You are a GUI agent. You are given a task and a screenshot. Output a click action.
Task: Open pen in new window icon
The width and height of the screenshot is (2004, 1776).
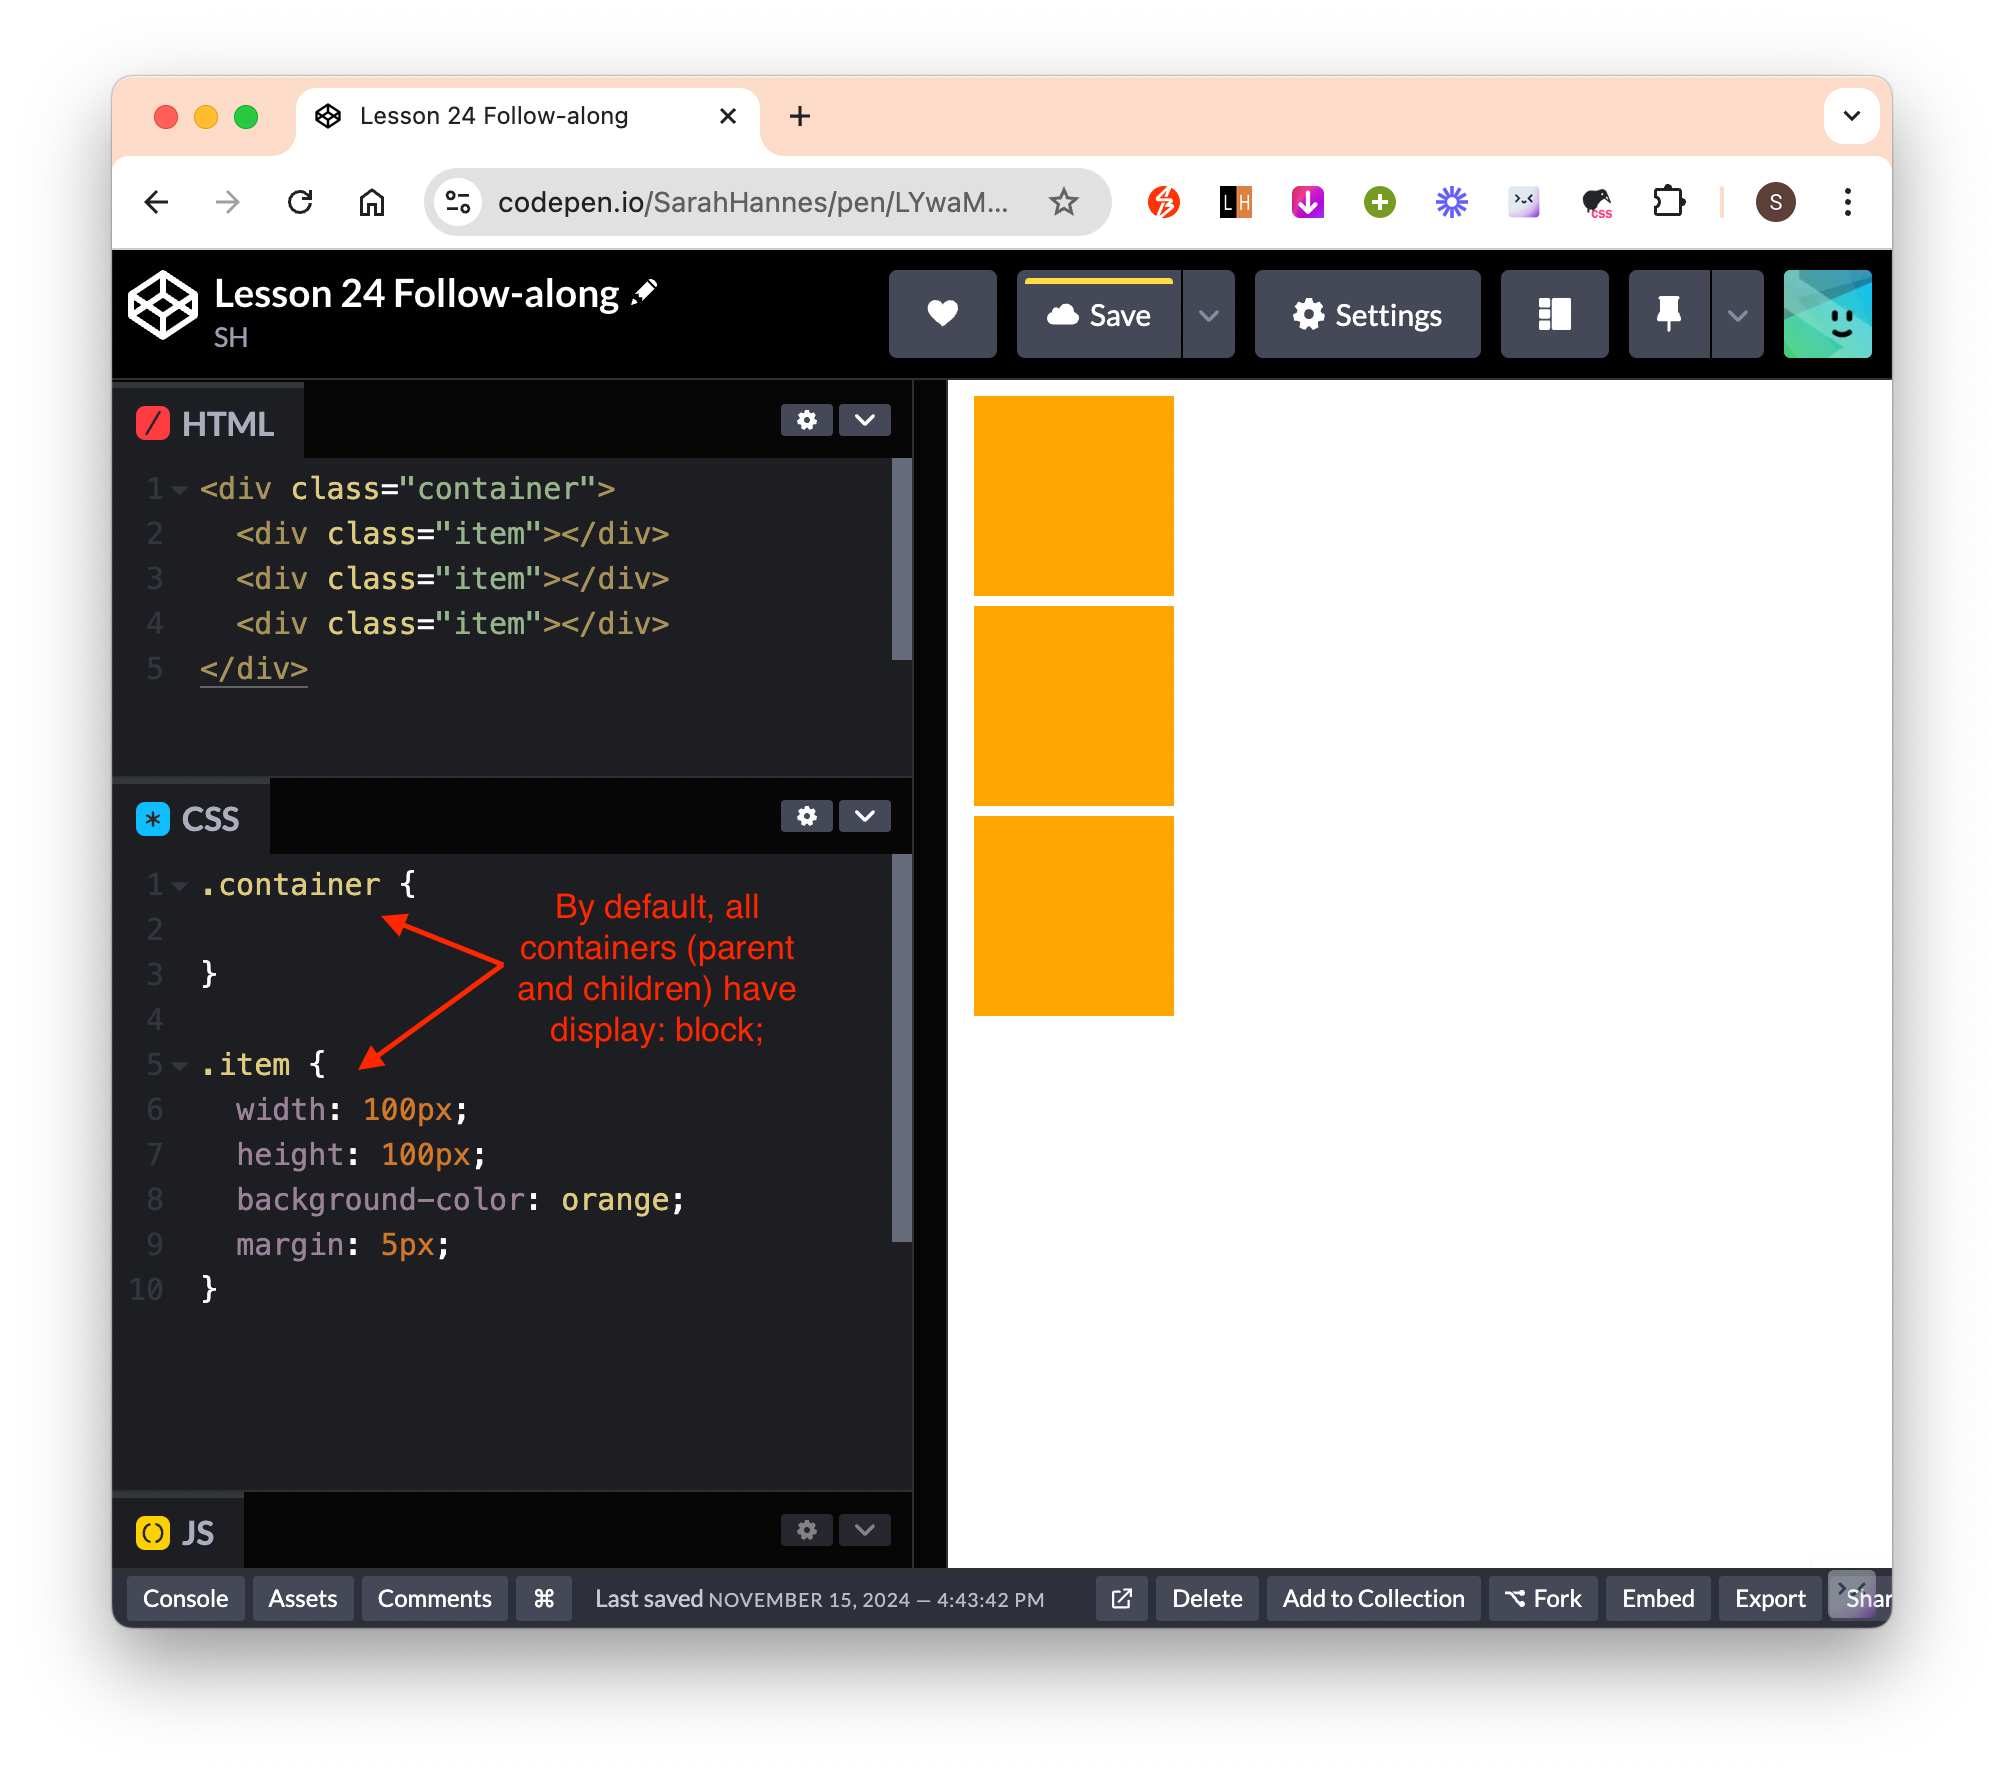click(x=1121, y=1598)
